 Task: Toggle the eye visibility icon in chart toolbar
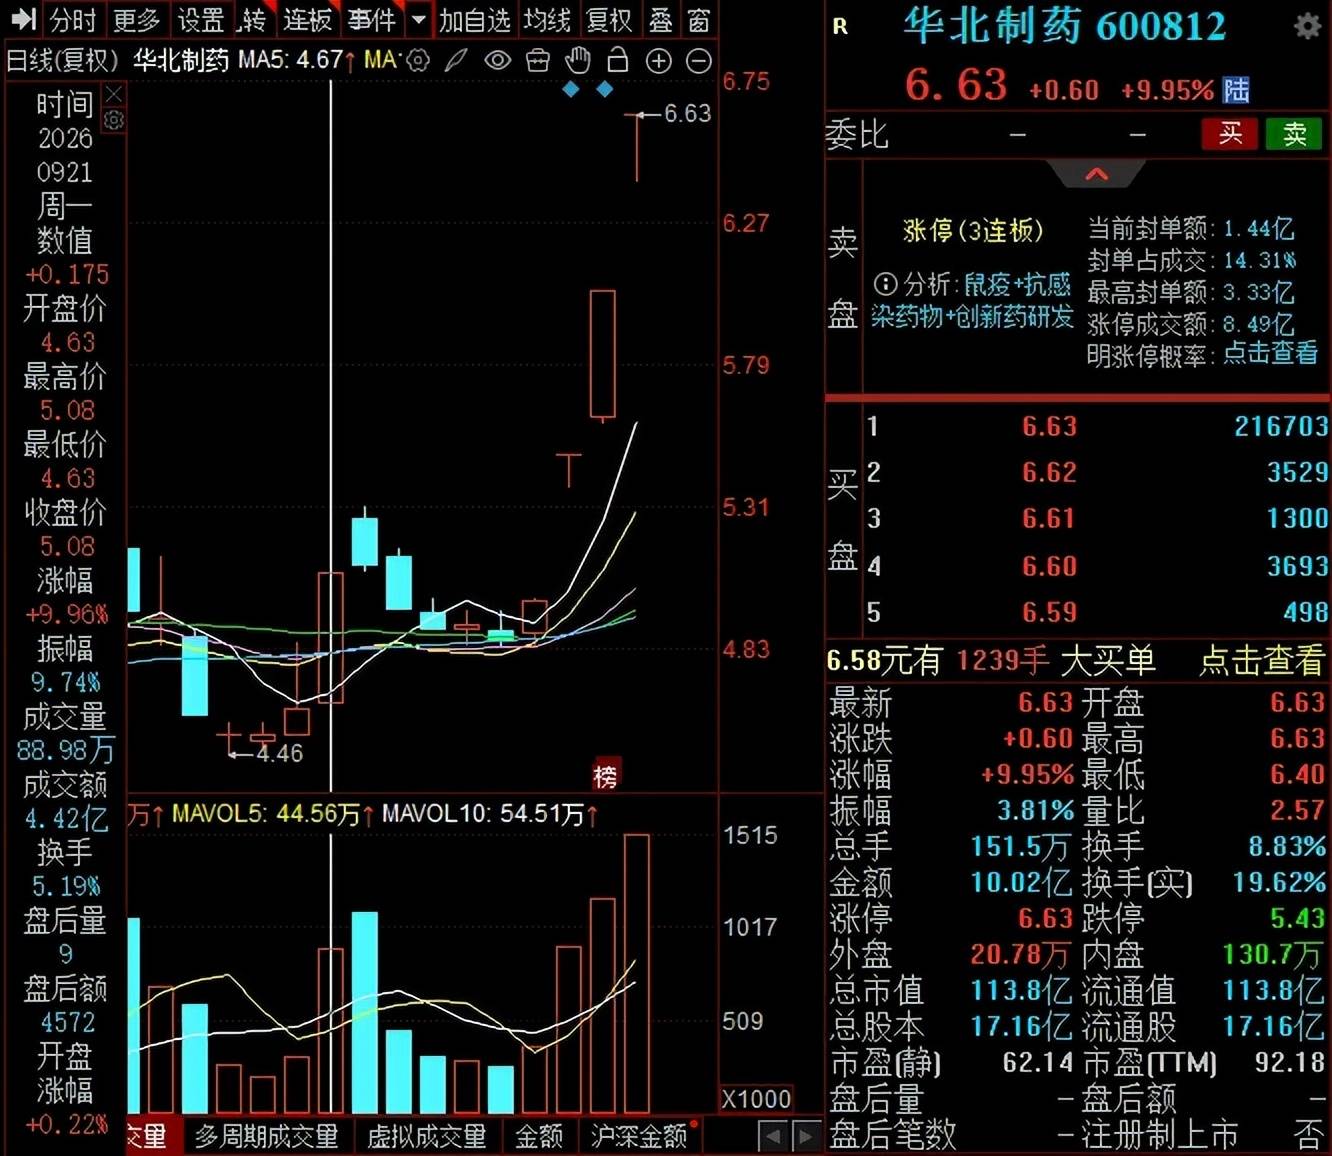click(x=497, y=61)
